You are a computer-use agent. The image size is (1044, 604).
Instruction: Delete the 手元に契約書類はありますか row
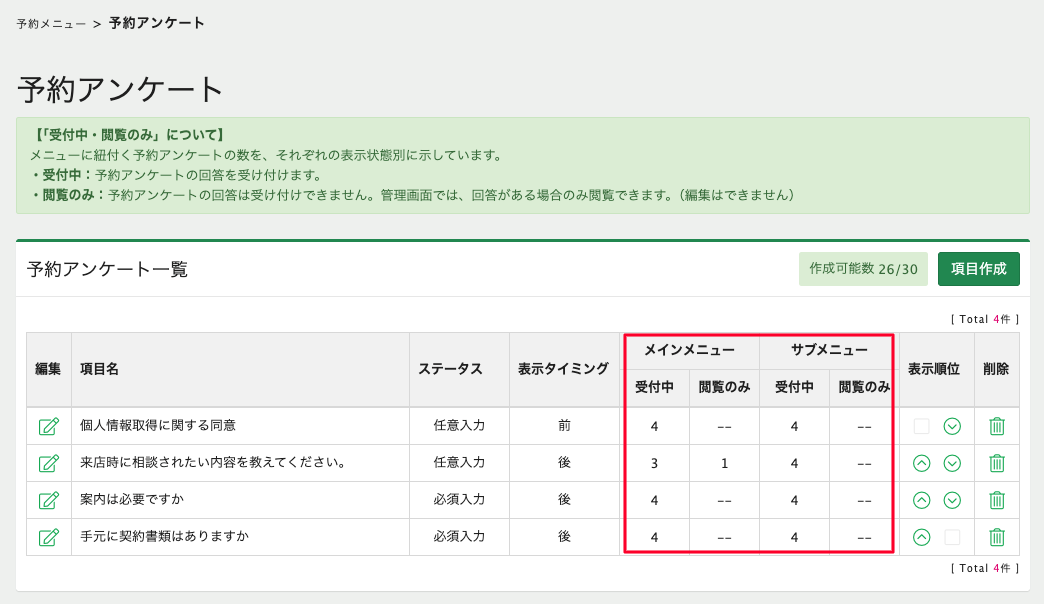996,537
